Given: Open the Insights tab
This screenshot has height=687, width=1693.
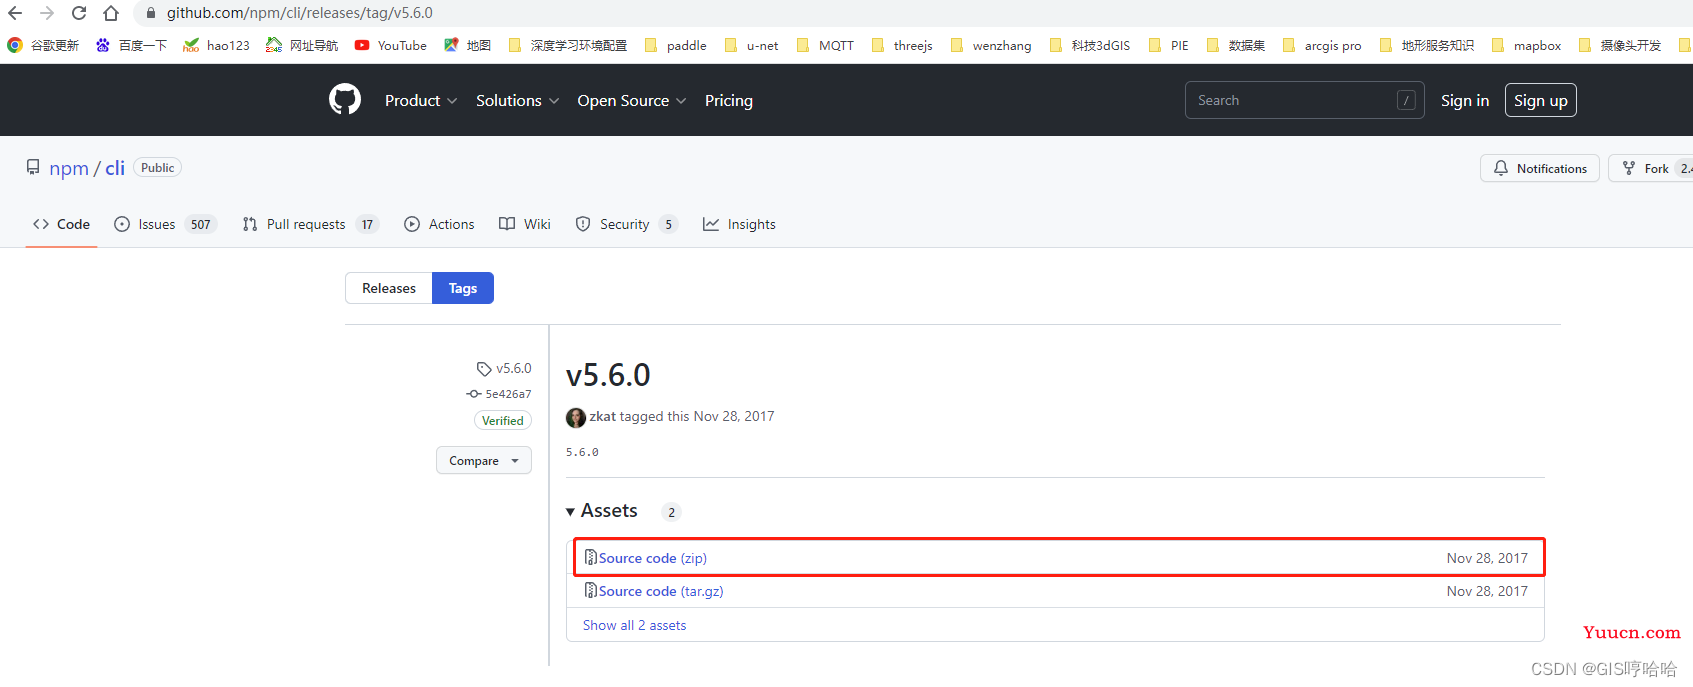Looking at the screenshot, I should (x=739, y=224).
